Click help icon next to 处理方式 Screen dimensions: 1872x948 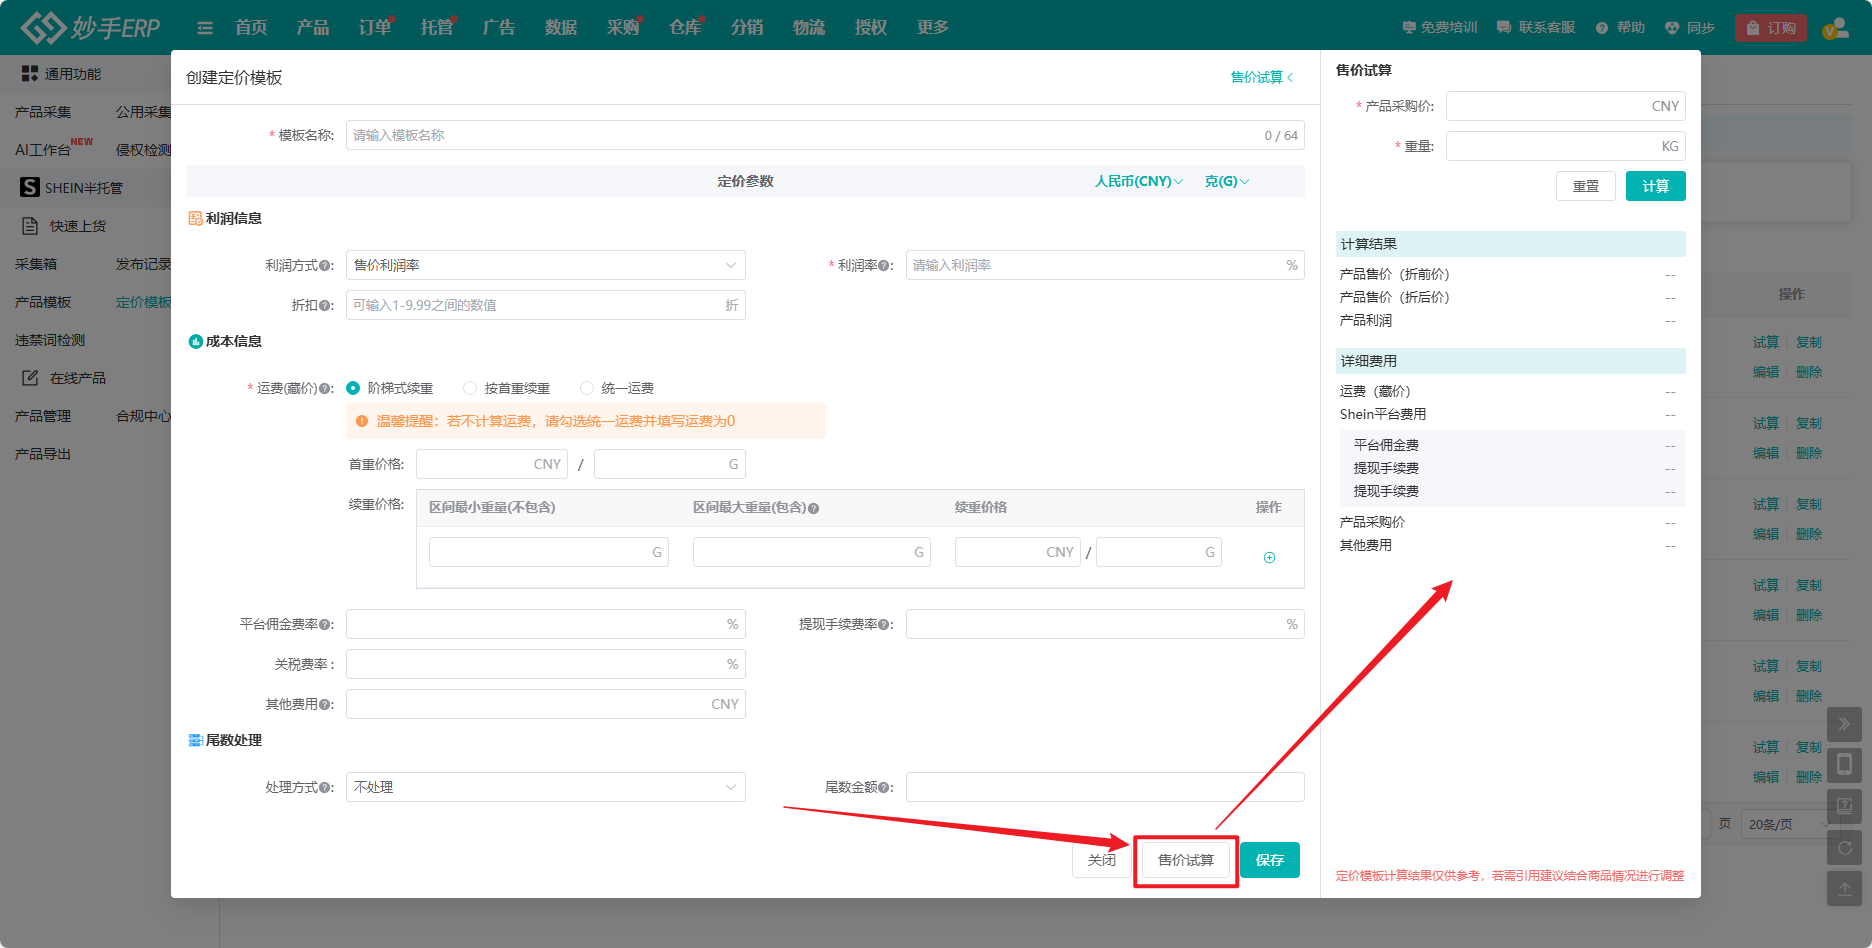326,788
